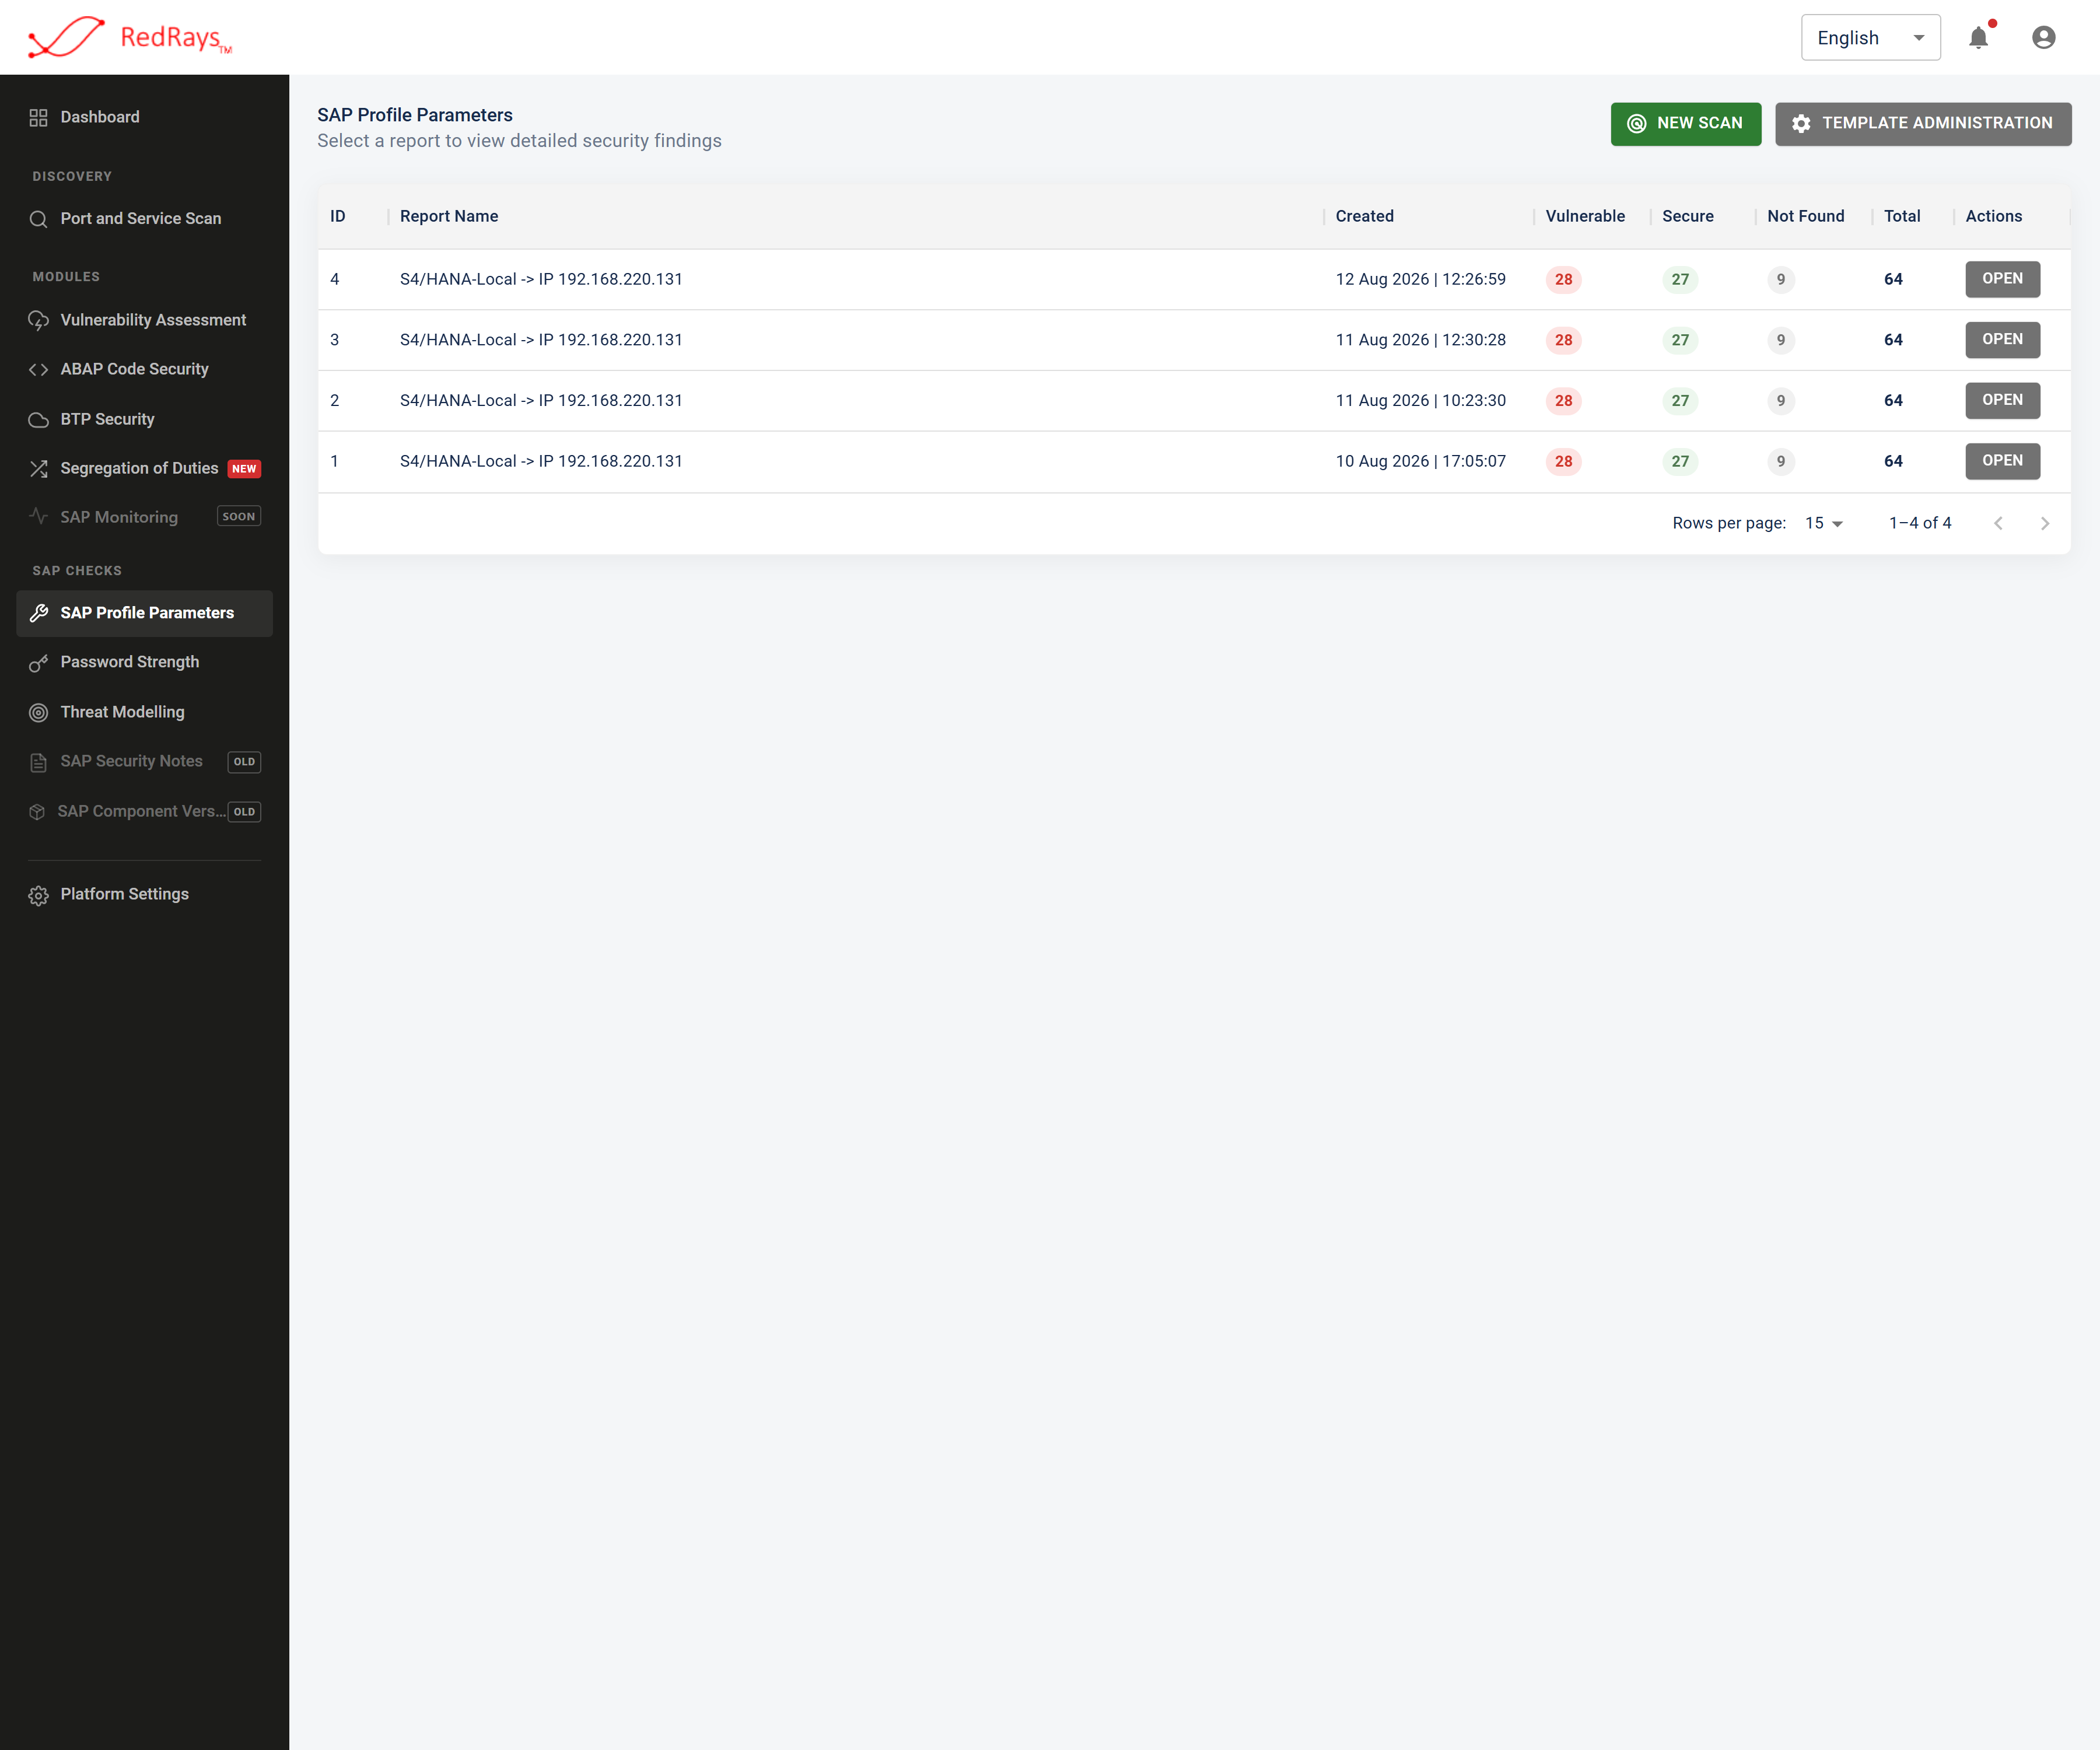2100x1750 pixels.
Task: Open the rows per page 15 dropdown
Action: [1823, 523]
